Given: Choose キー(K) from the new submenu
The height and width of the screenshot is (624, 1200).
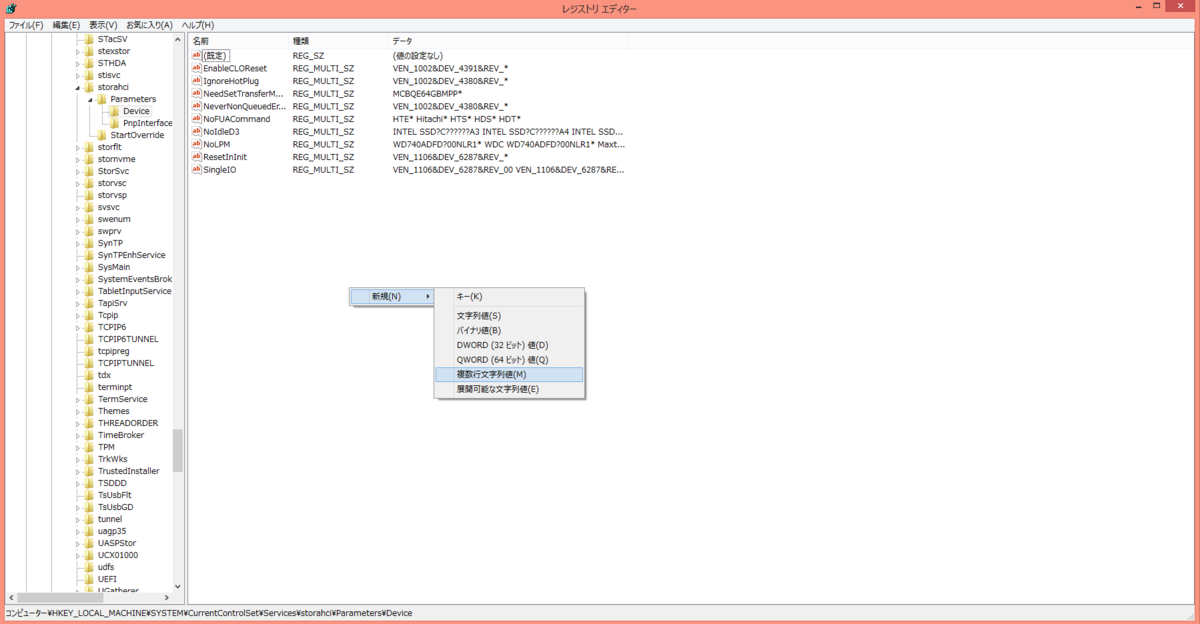Looking at the screenshot, I should (x=509, y=297).
